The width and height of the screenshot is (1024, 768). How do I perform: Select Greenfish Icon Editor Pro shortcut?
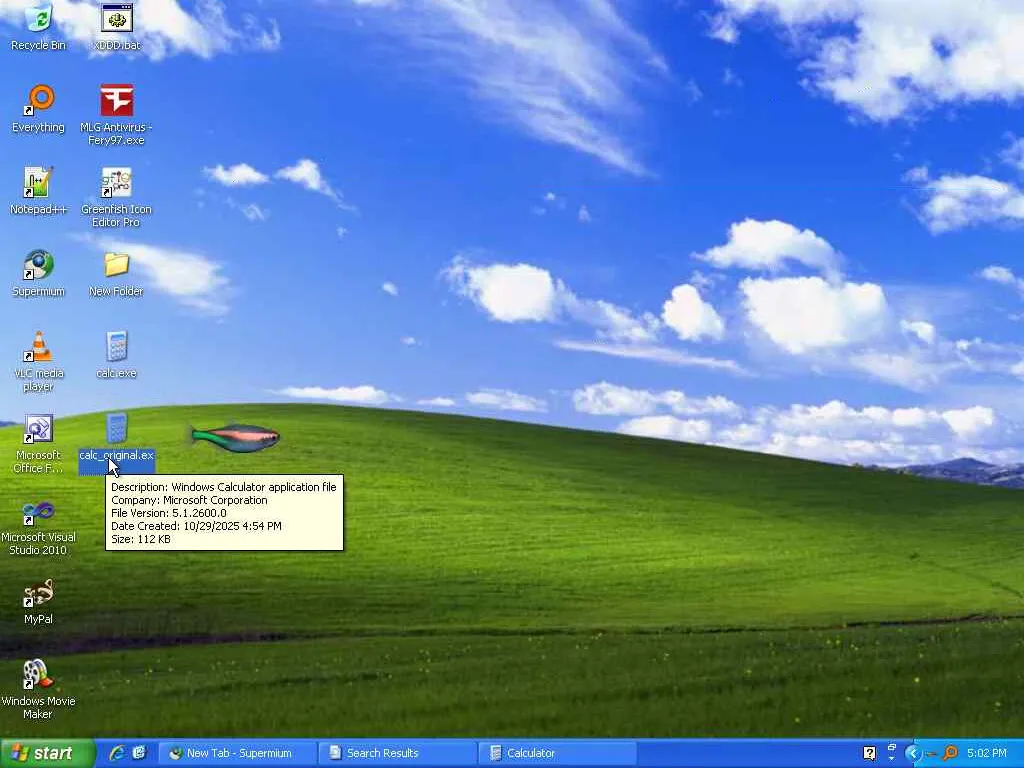[116, 182]
